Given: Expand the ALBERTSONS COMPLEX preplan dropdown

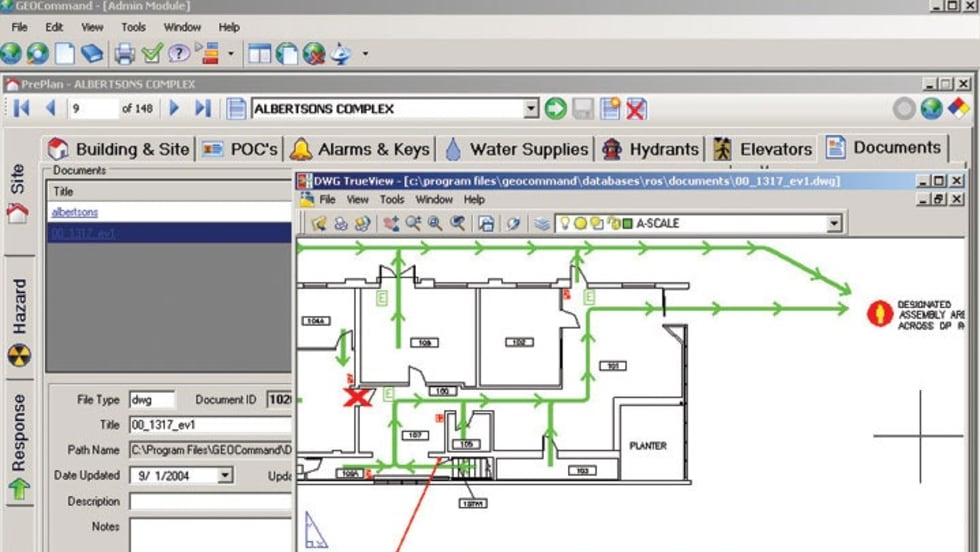Looking at the screenshot, I should [x=531, y=108].
